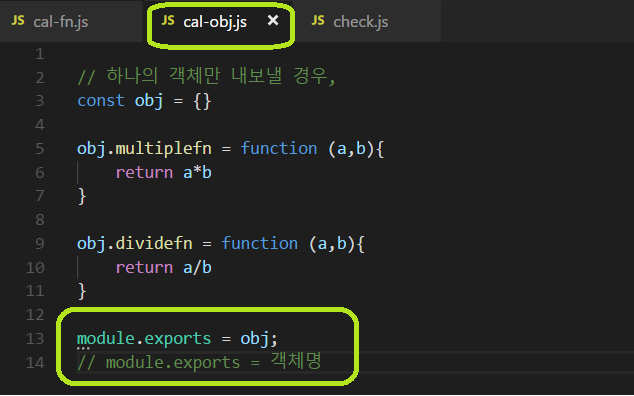Image resolution: width=634 pixels, height=396 pixels.
Task: Click the closing brace on line 11
Action: [x=82, y=291]
